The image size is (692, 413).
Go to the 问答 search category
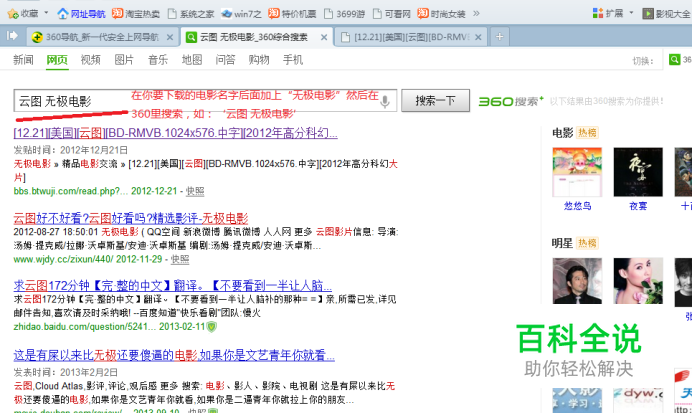(x=225, y=60)
